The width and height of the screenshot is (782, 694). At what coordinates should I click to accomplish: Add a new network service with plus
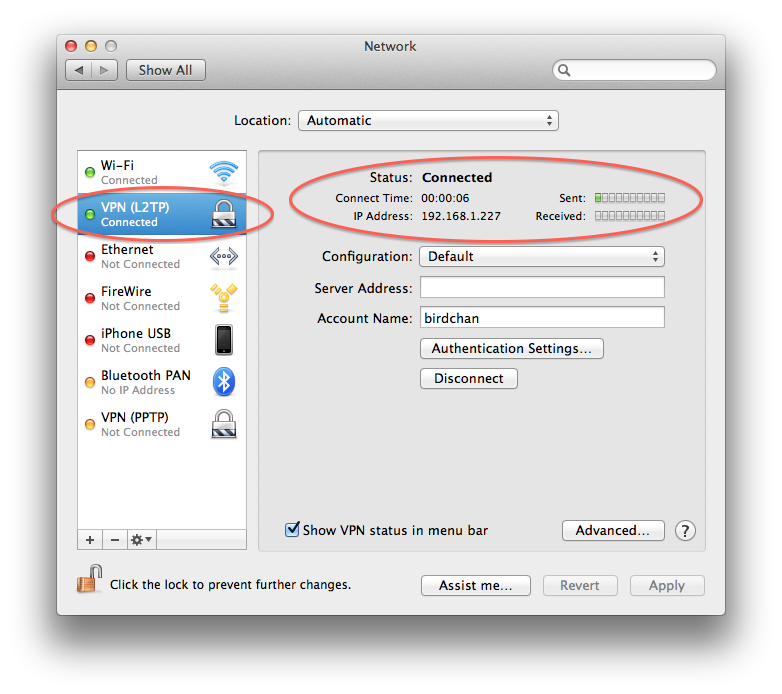pos(90,539)
